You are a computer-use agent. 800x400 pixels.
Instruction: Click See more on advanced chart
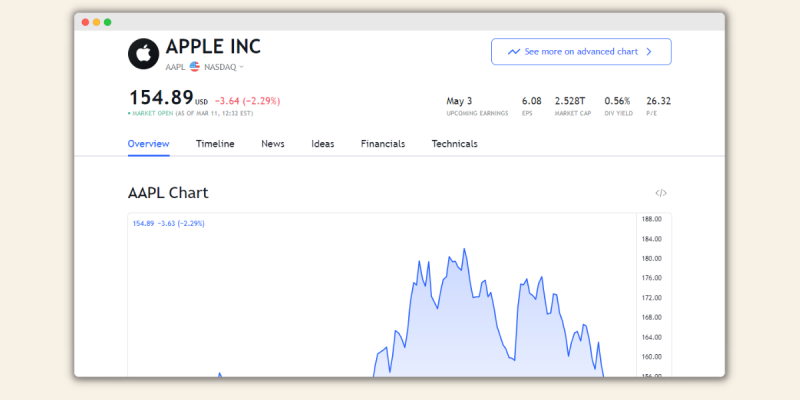[x=581, y=52]
